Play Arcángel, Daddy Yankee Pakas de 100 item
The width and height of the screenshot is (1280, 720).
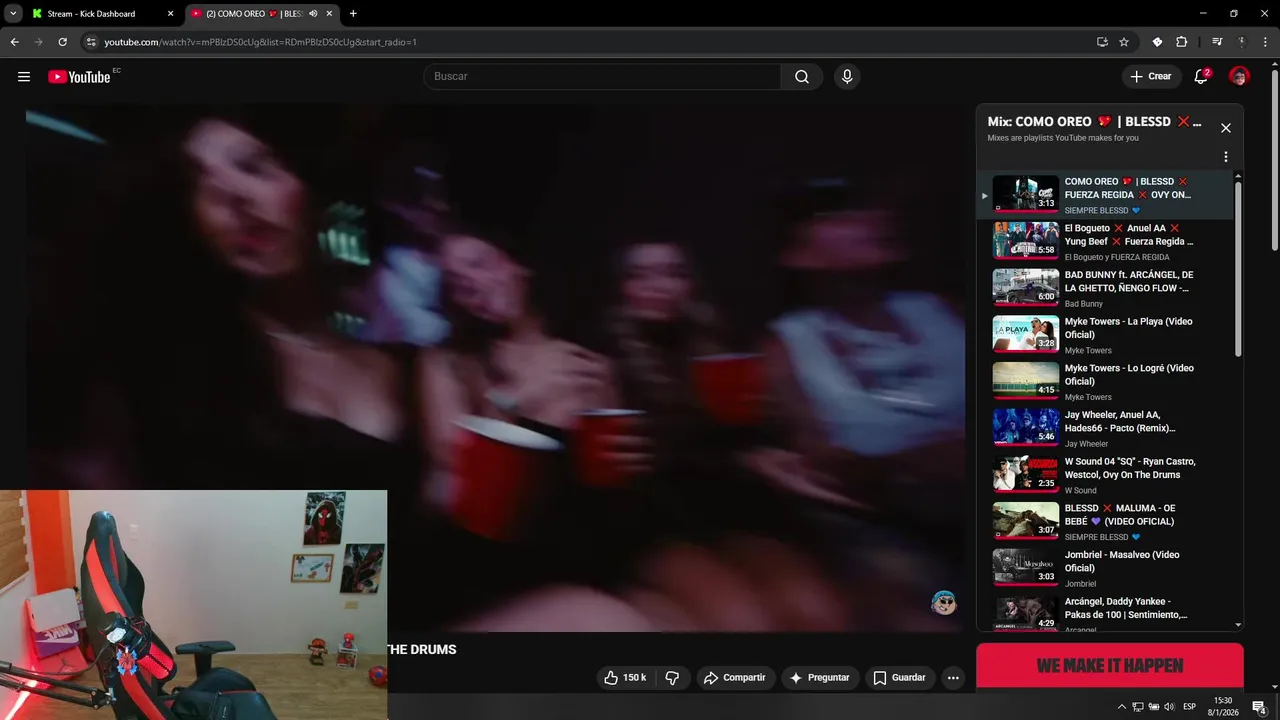1106,613
